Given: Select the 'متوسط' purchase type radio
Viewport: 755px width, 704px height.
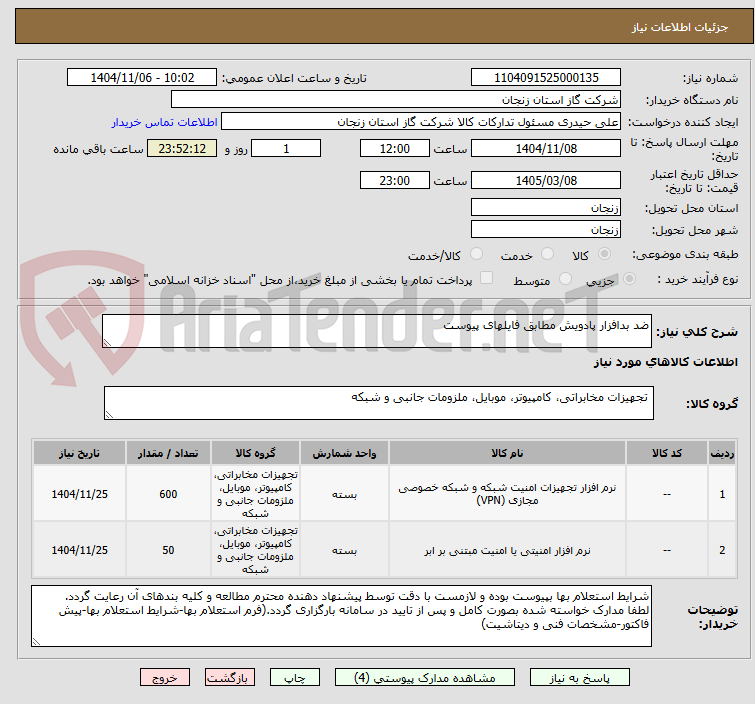Looking at the screenshot, I should [x=565, y=279].
